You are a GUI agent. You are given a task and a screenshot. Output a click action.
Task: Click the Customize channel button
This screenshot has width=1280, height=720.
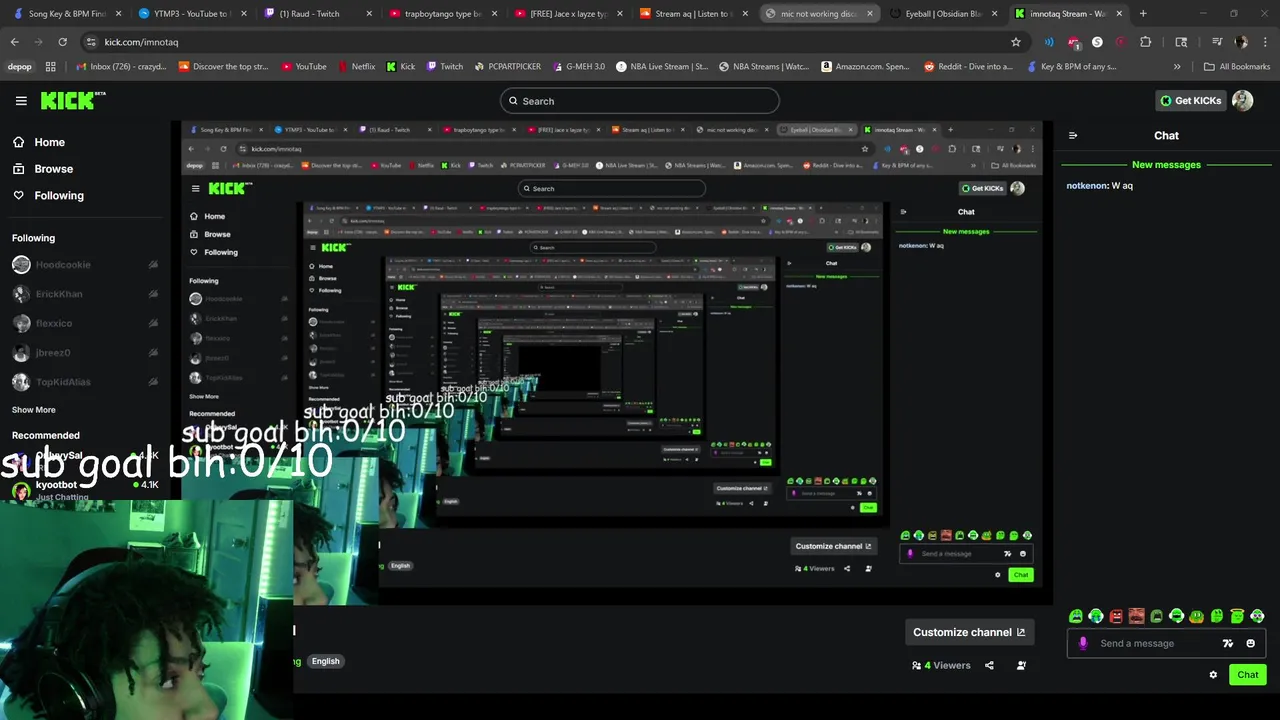point(968,632)
